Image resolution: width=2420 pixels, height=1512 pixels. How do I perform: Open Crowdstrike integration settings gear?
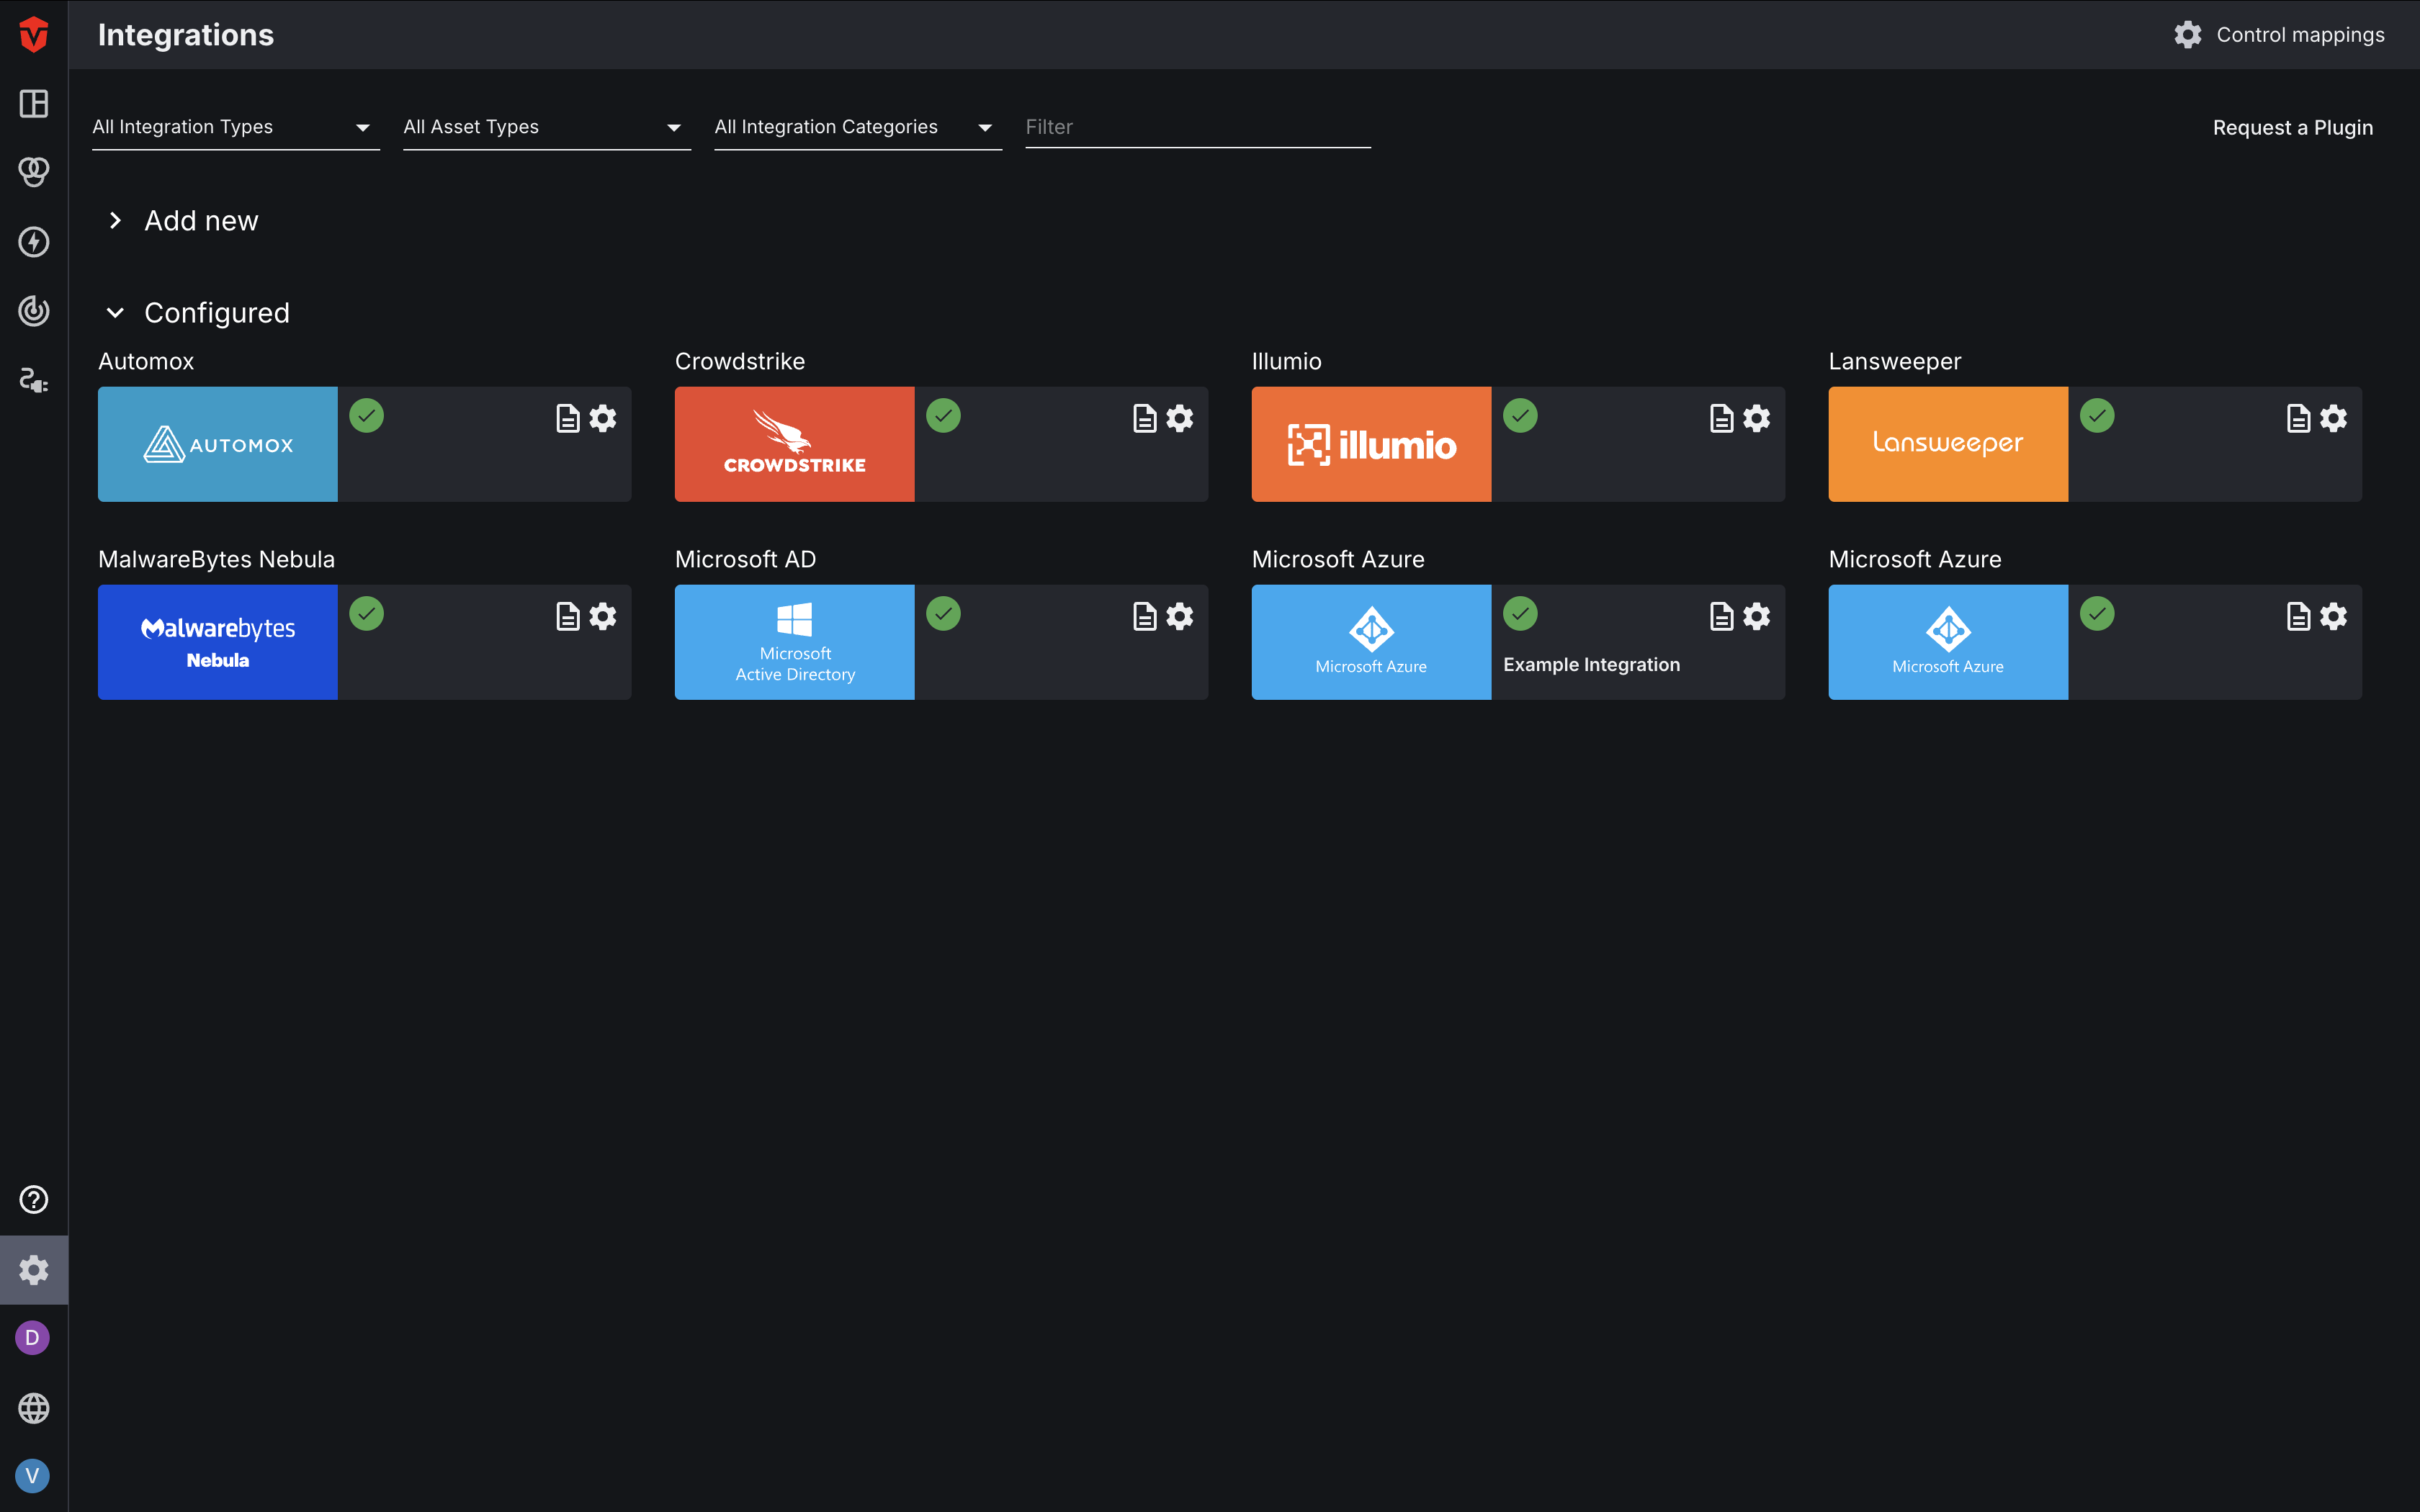pos(1180,418)
